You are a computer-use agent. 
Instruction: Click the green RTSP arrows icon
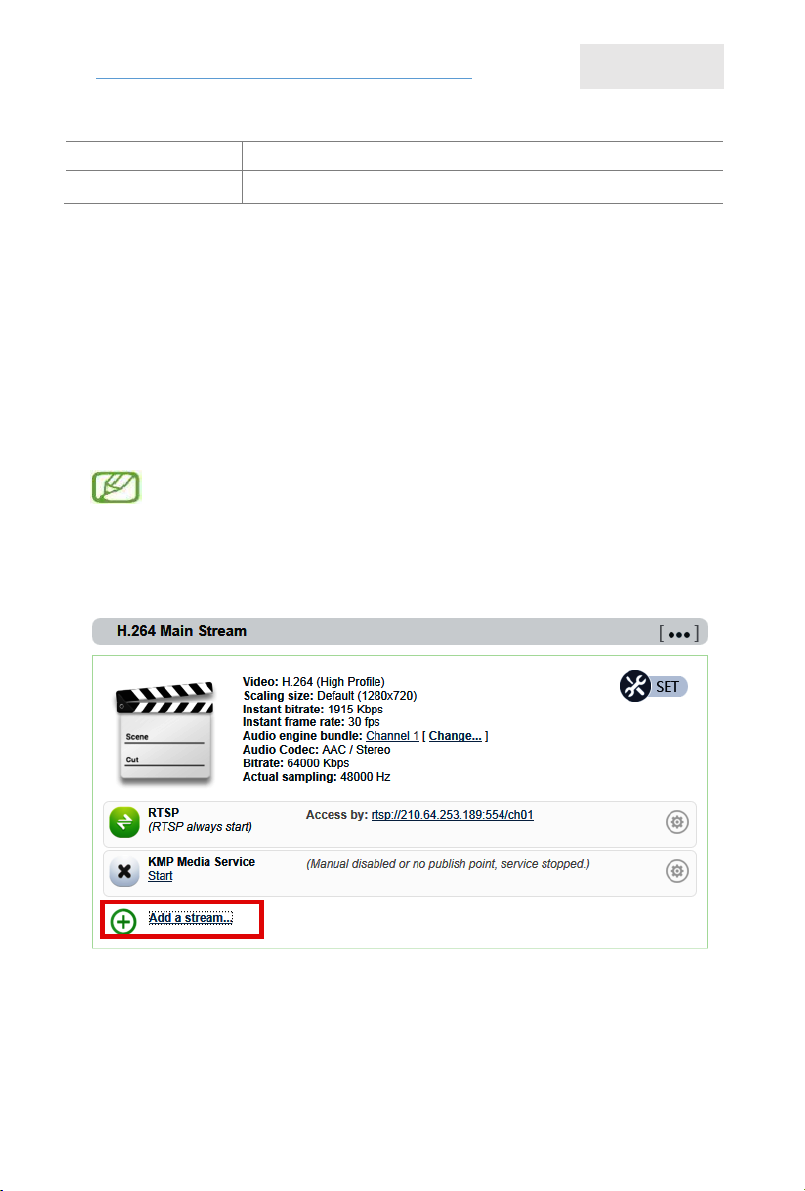tap(125, 822)
